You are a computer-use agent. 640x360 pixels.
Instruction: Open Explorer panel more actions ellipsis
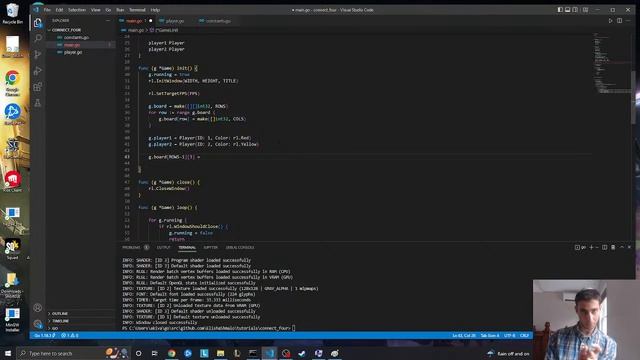(x=108, y=20)
